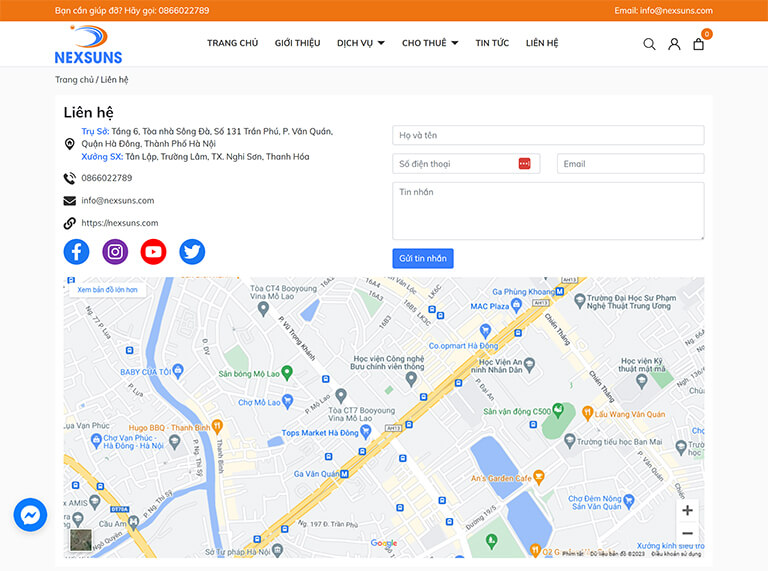Viewport: 768px width, 571px height.
Task: Select An's Garden Cafe map marker
Action: (x=538, y=477)
